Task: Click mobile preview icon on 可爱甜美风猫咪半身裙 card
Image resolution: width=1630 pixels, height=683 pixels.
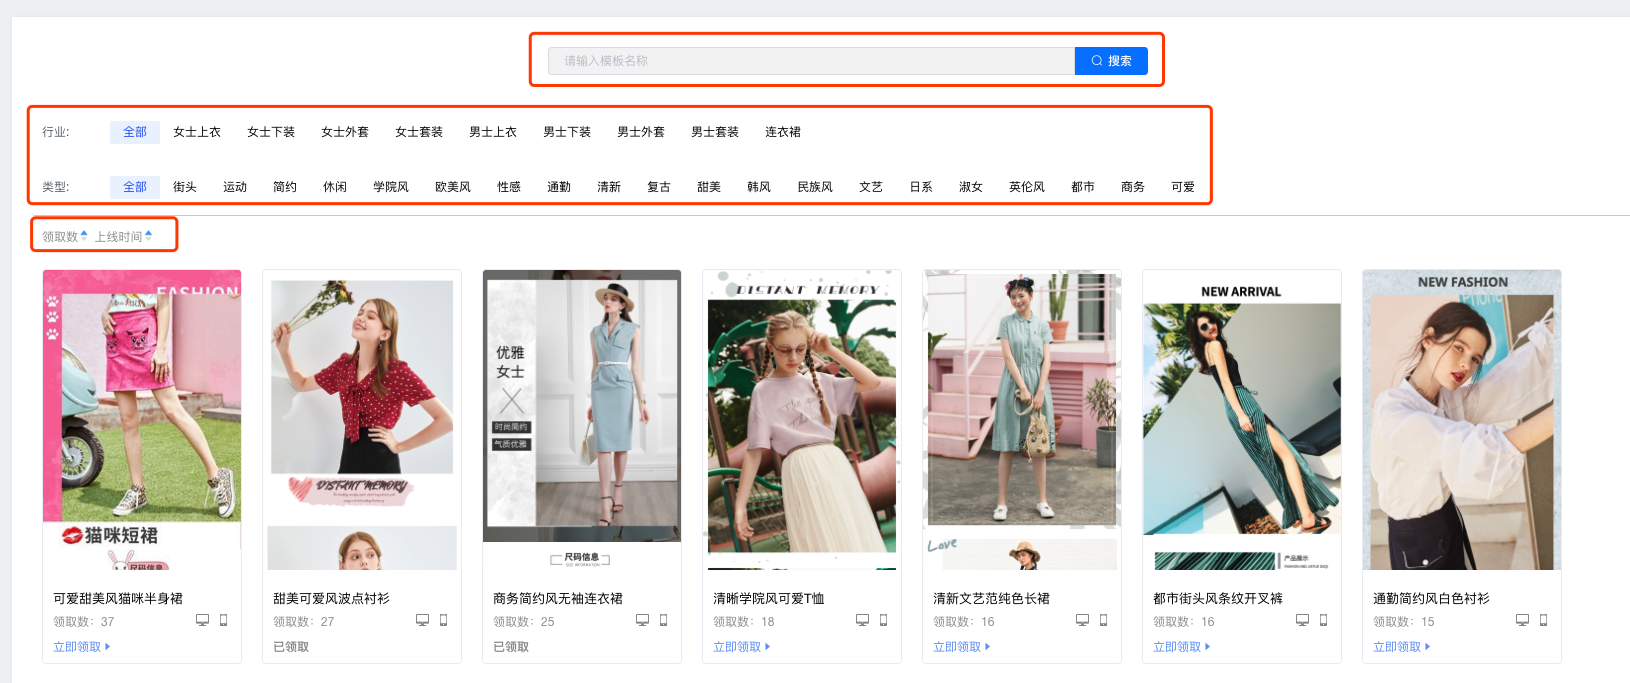Action: click(223, 620)
